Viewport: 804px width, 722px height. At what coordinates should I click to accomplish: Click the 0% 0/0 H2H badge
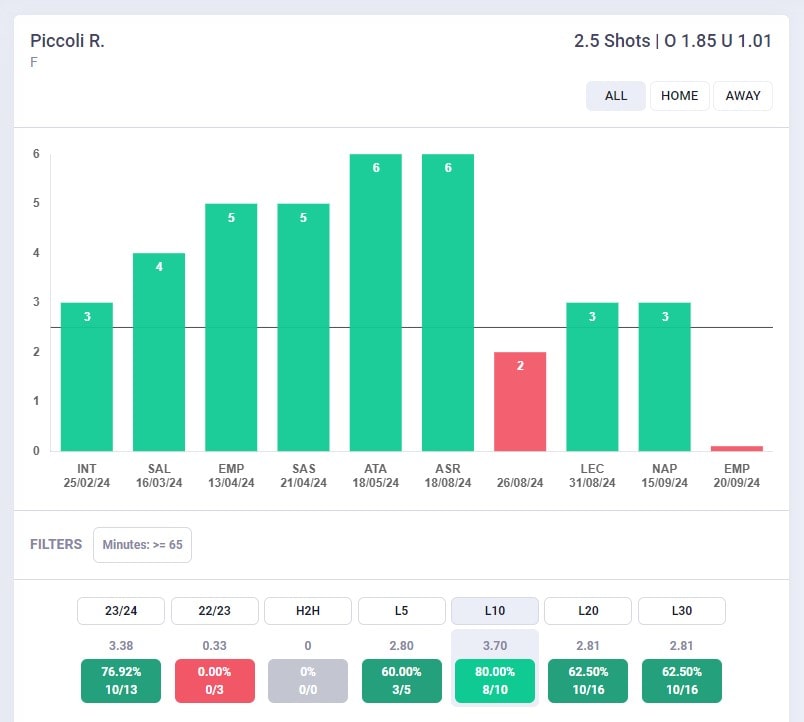click(308, 680)
